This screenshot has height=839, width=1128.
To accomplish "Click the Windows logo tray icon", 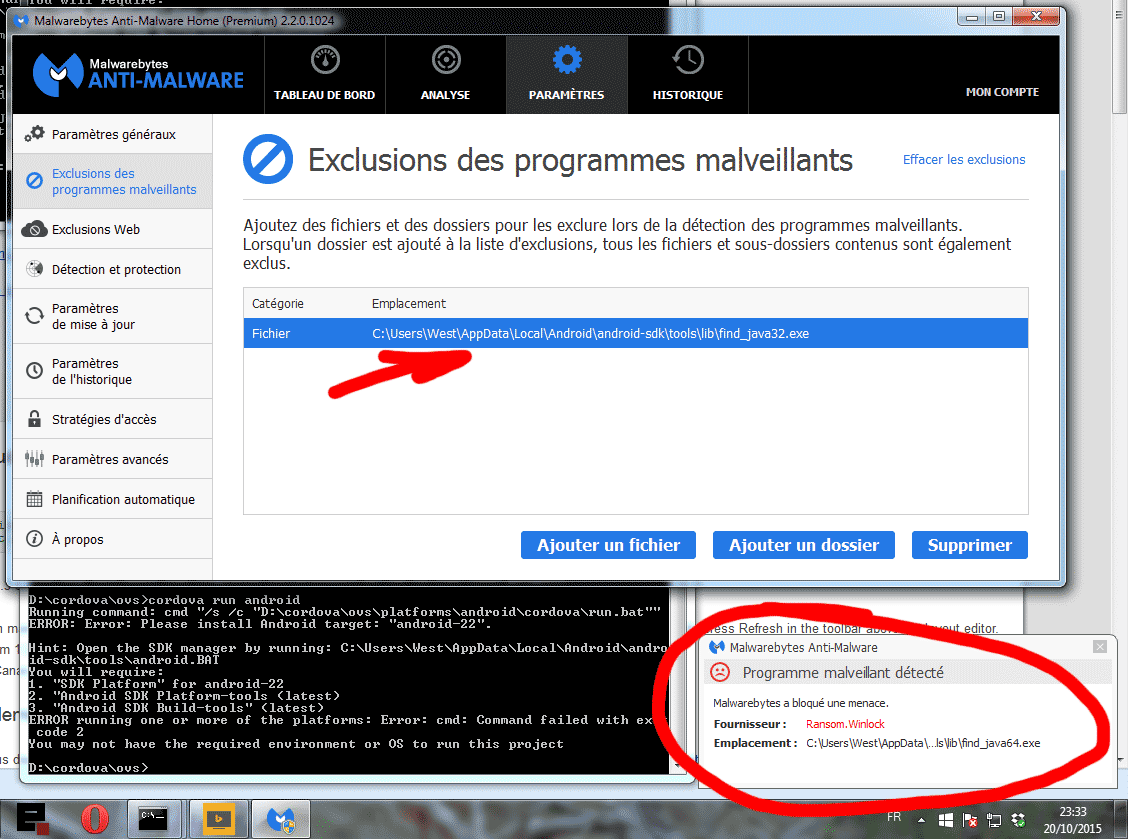I will pos(946,820).
